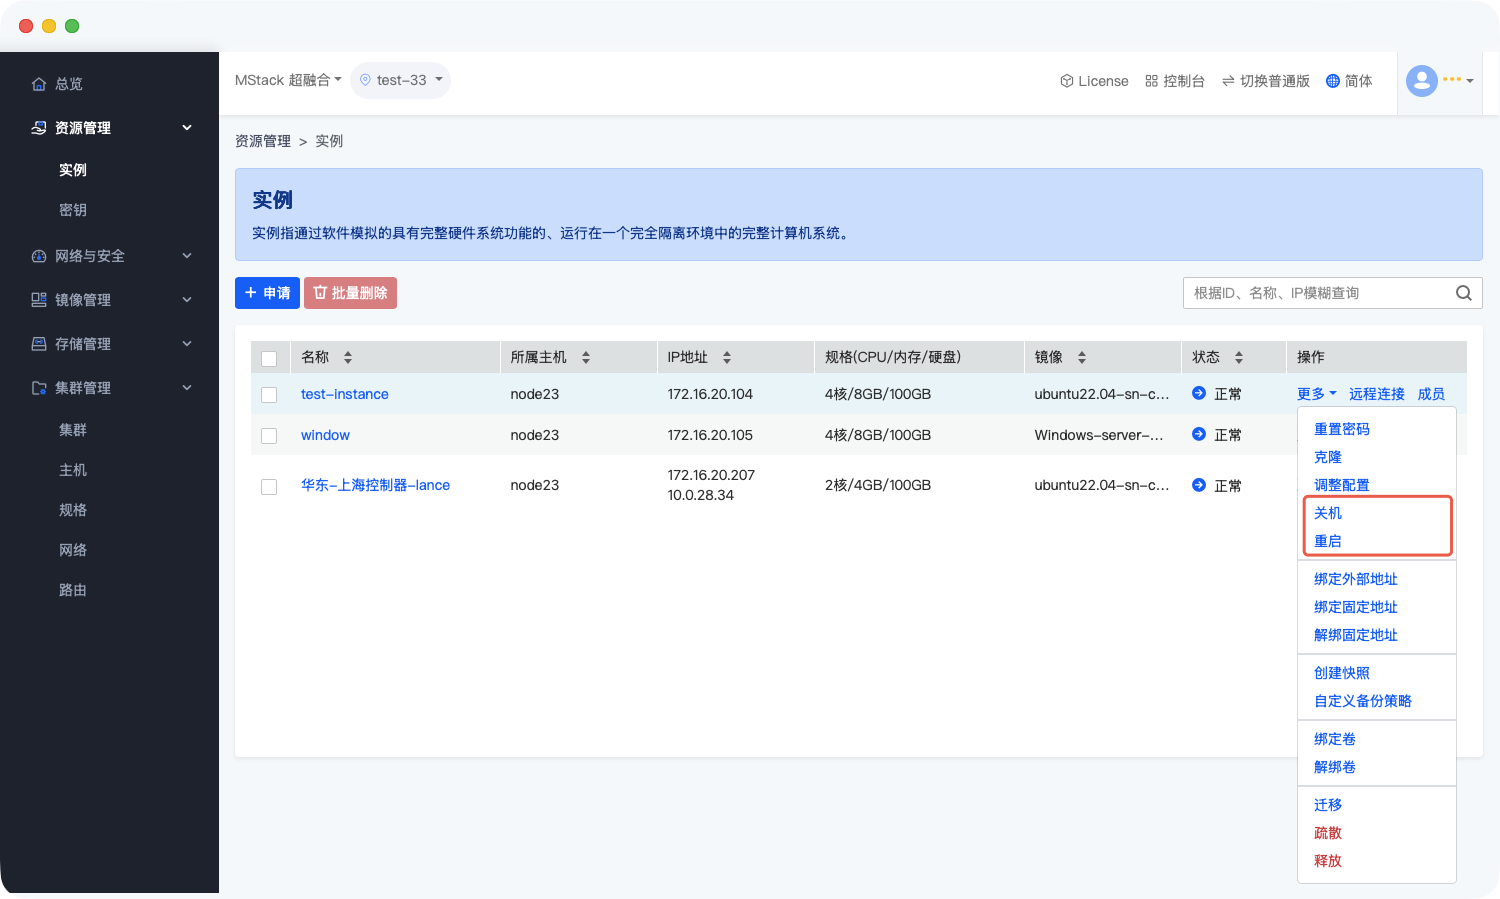Click sort arrows on 状态 column
The width and height of the screenshot is (1500, 899).
[x=1239, y=357]
